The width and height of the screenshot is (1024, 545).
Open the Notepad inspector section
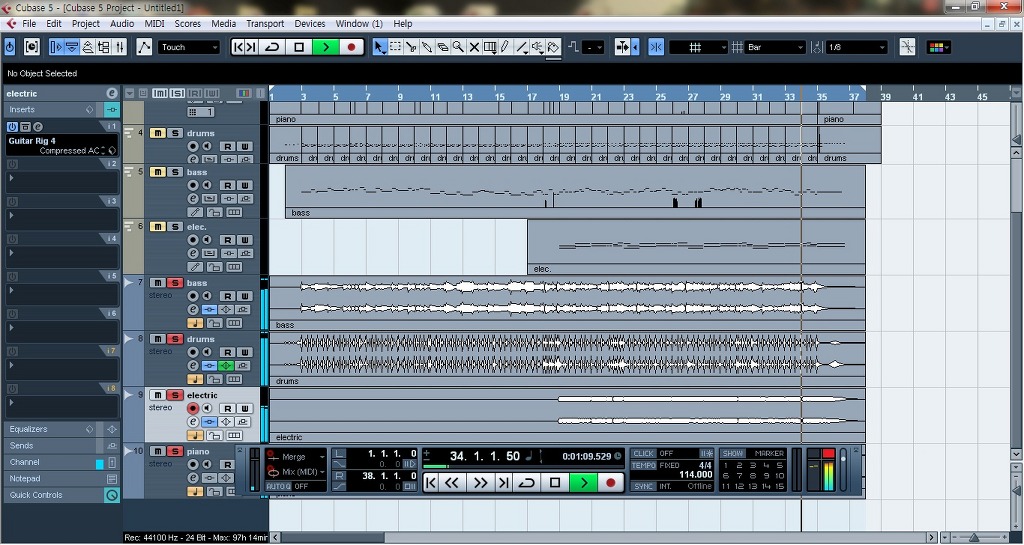(x=61, y=478)
